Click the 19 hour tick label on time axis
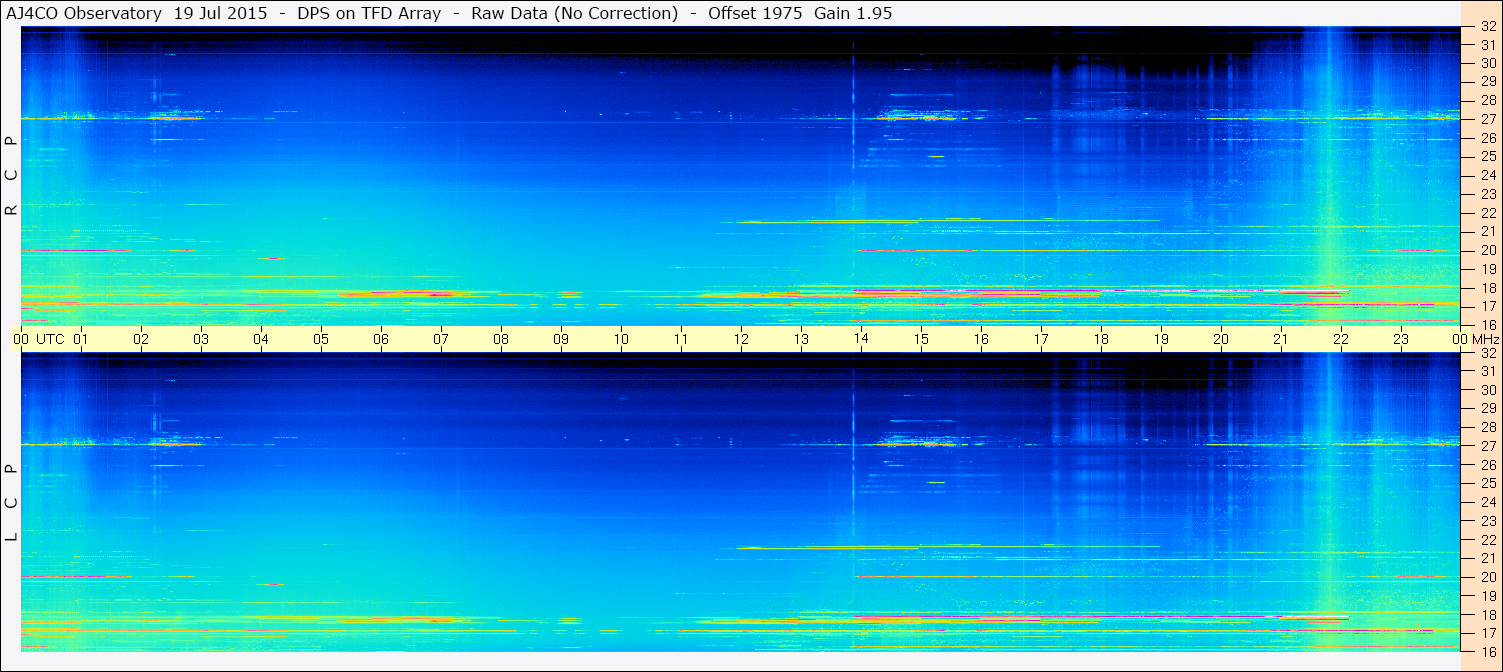The height and width of the screenshot is (672, 1503). coord(1161,339)
